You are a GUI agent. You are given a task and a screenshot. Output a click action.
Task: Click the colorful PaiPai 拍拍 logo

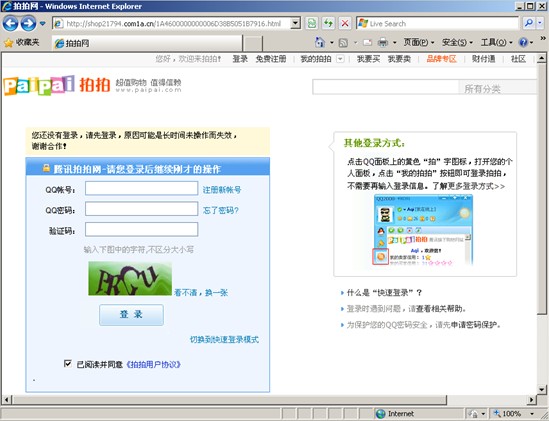pyautogui.click(x=57, y=85)
